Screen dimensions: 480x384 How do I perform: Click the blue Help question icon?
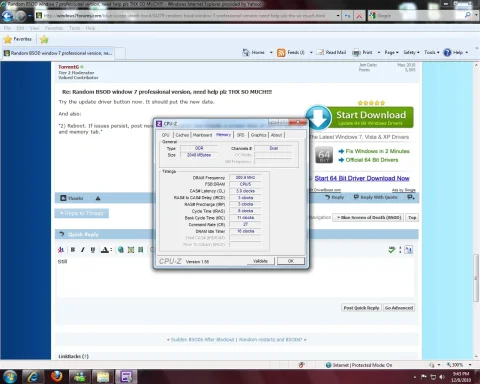[447, 52]
